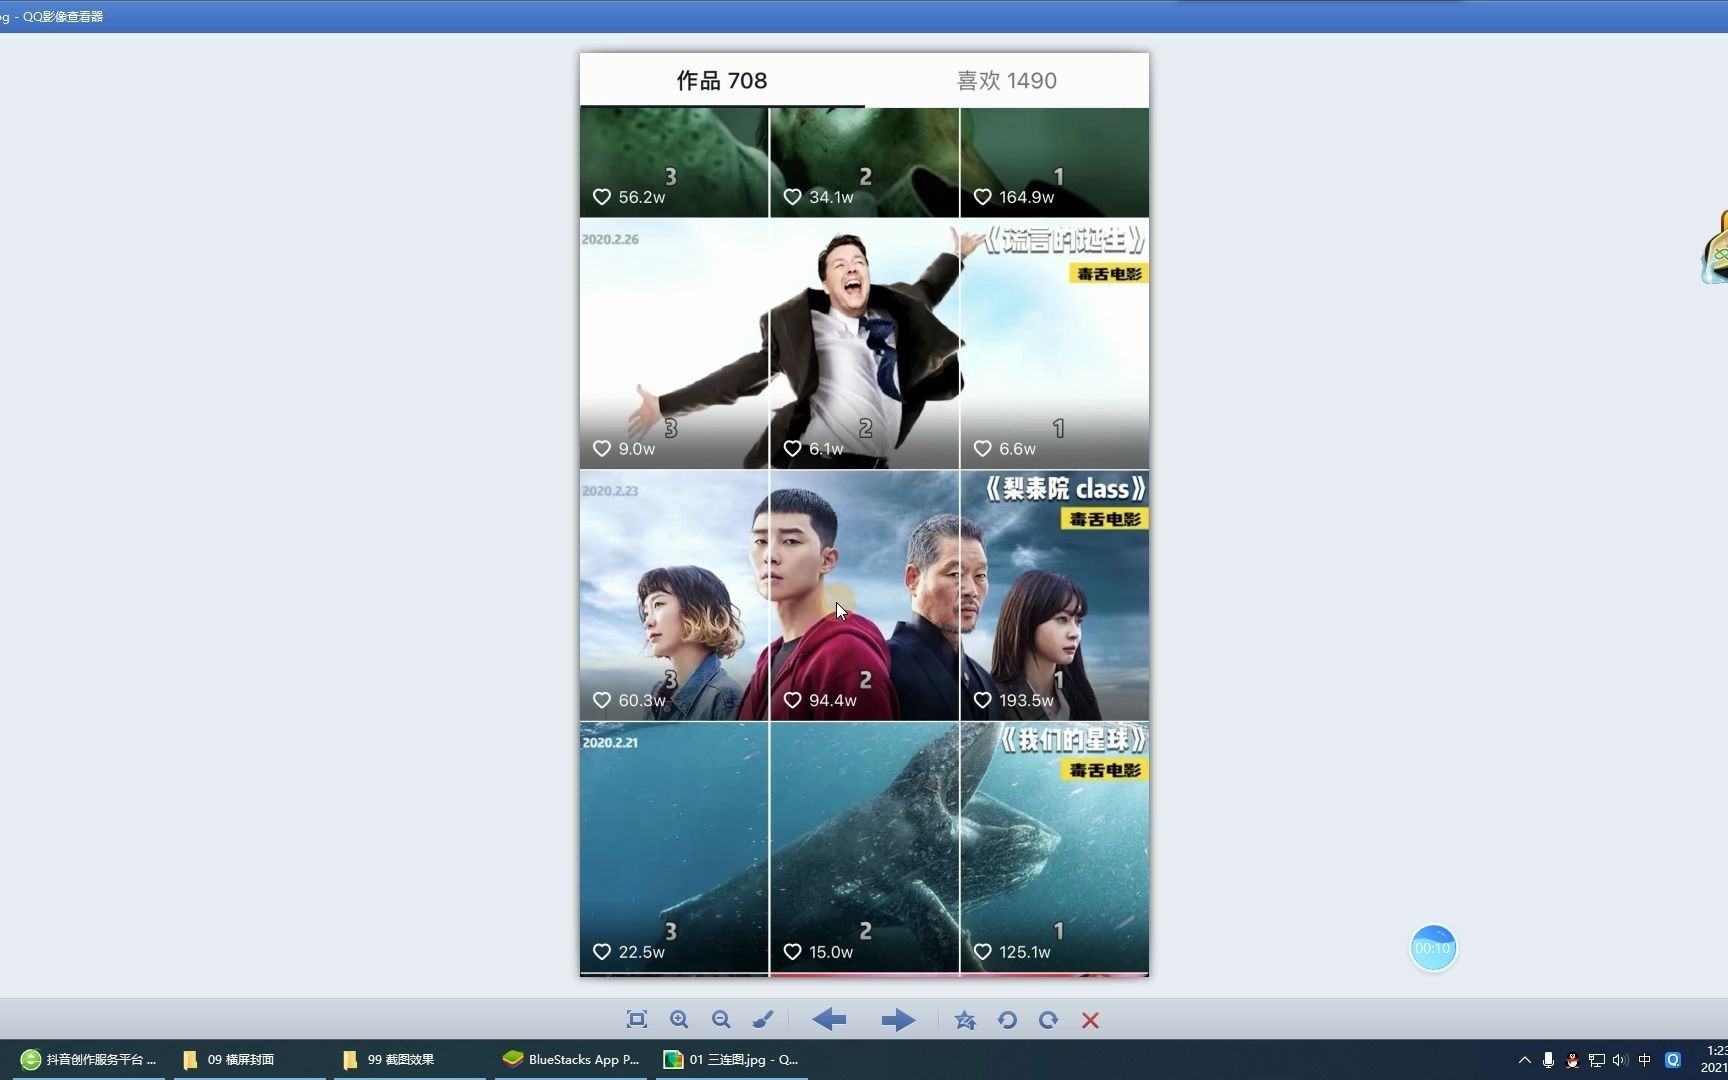The height and width of the screenshot is (1080, 1728).
Task: Switch to the 喜欢 1490 tab
Action: pos(1007,80)
